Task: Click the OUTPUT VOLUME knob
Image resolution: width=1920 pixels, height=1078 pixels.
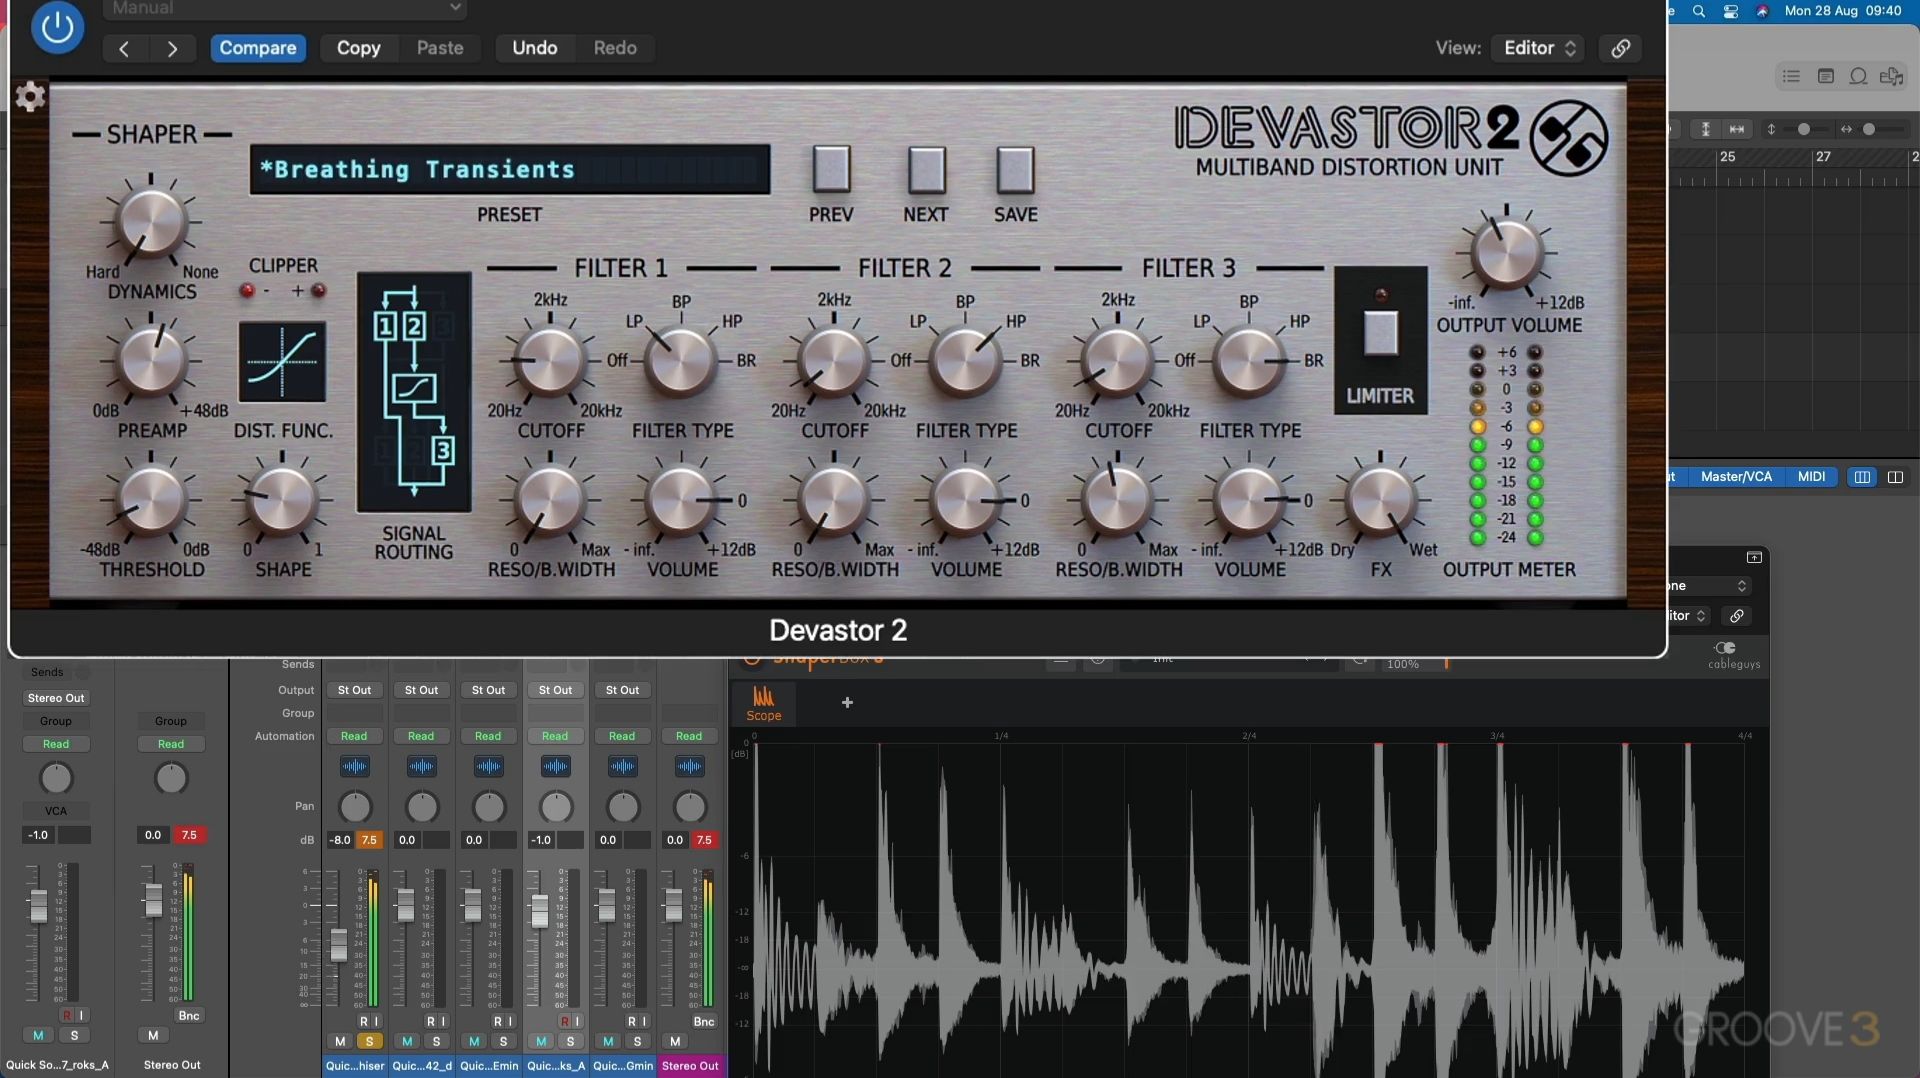Action: click(1505, 253)
